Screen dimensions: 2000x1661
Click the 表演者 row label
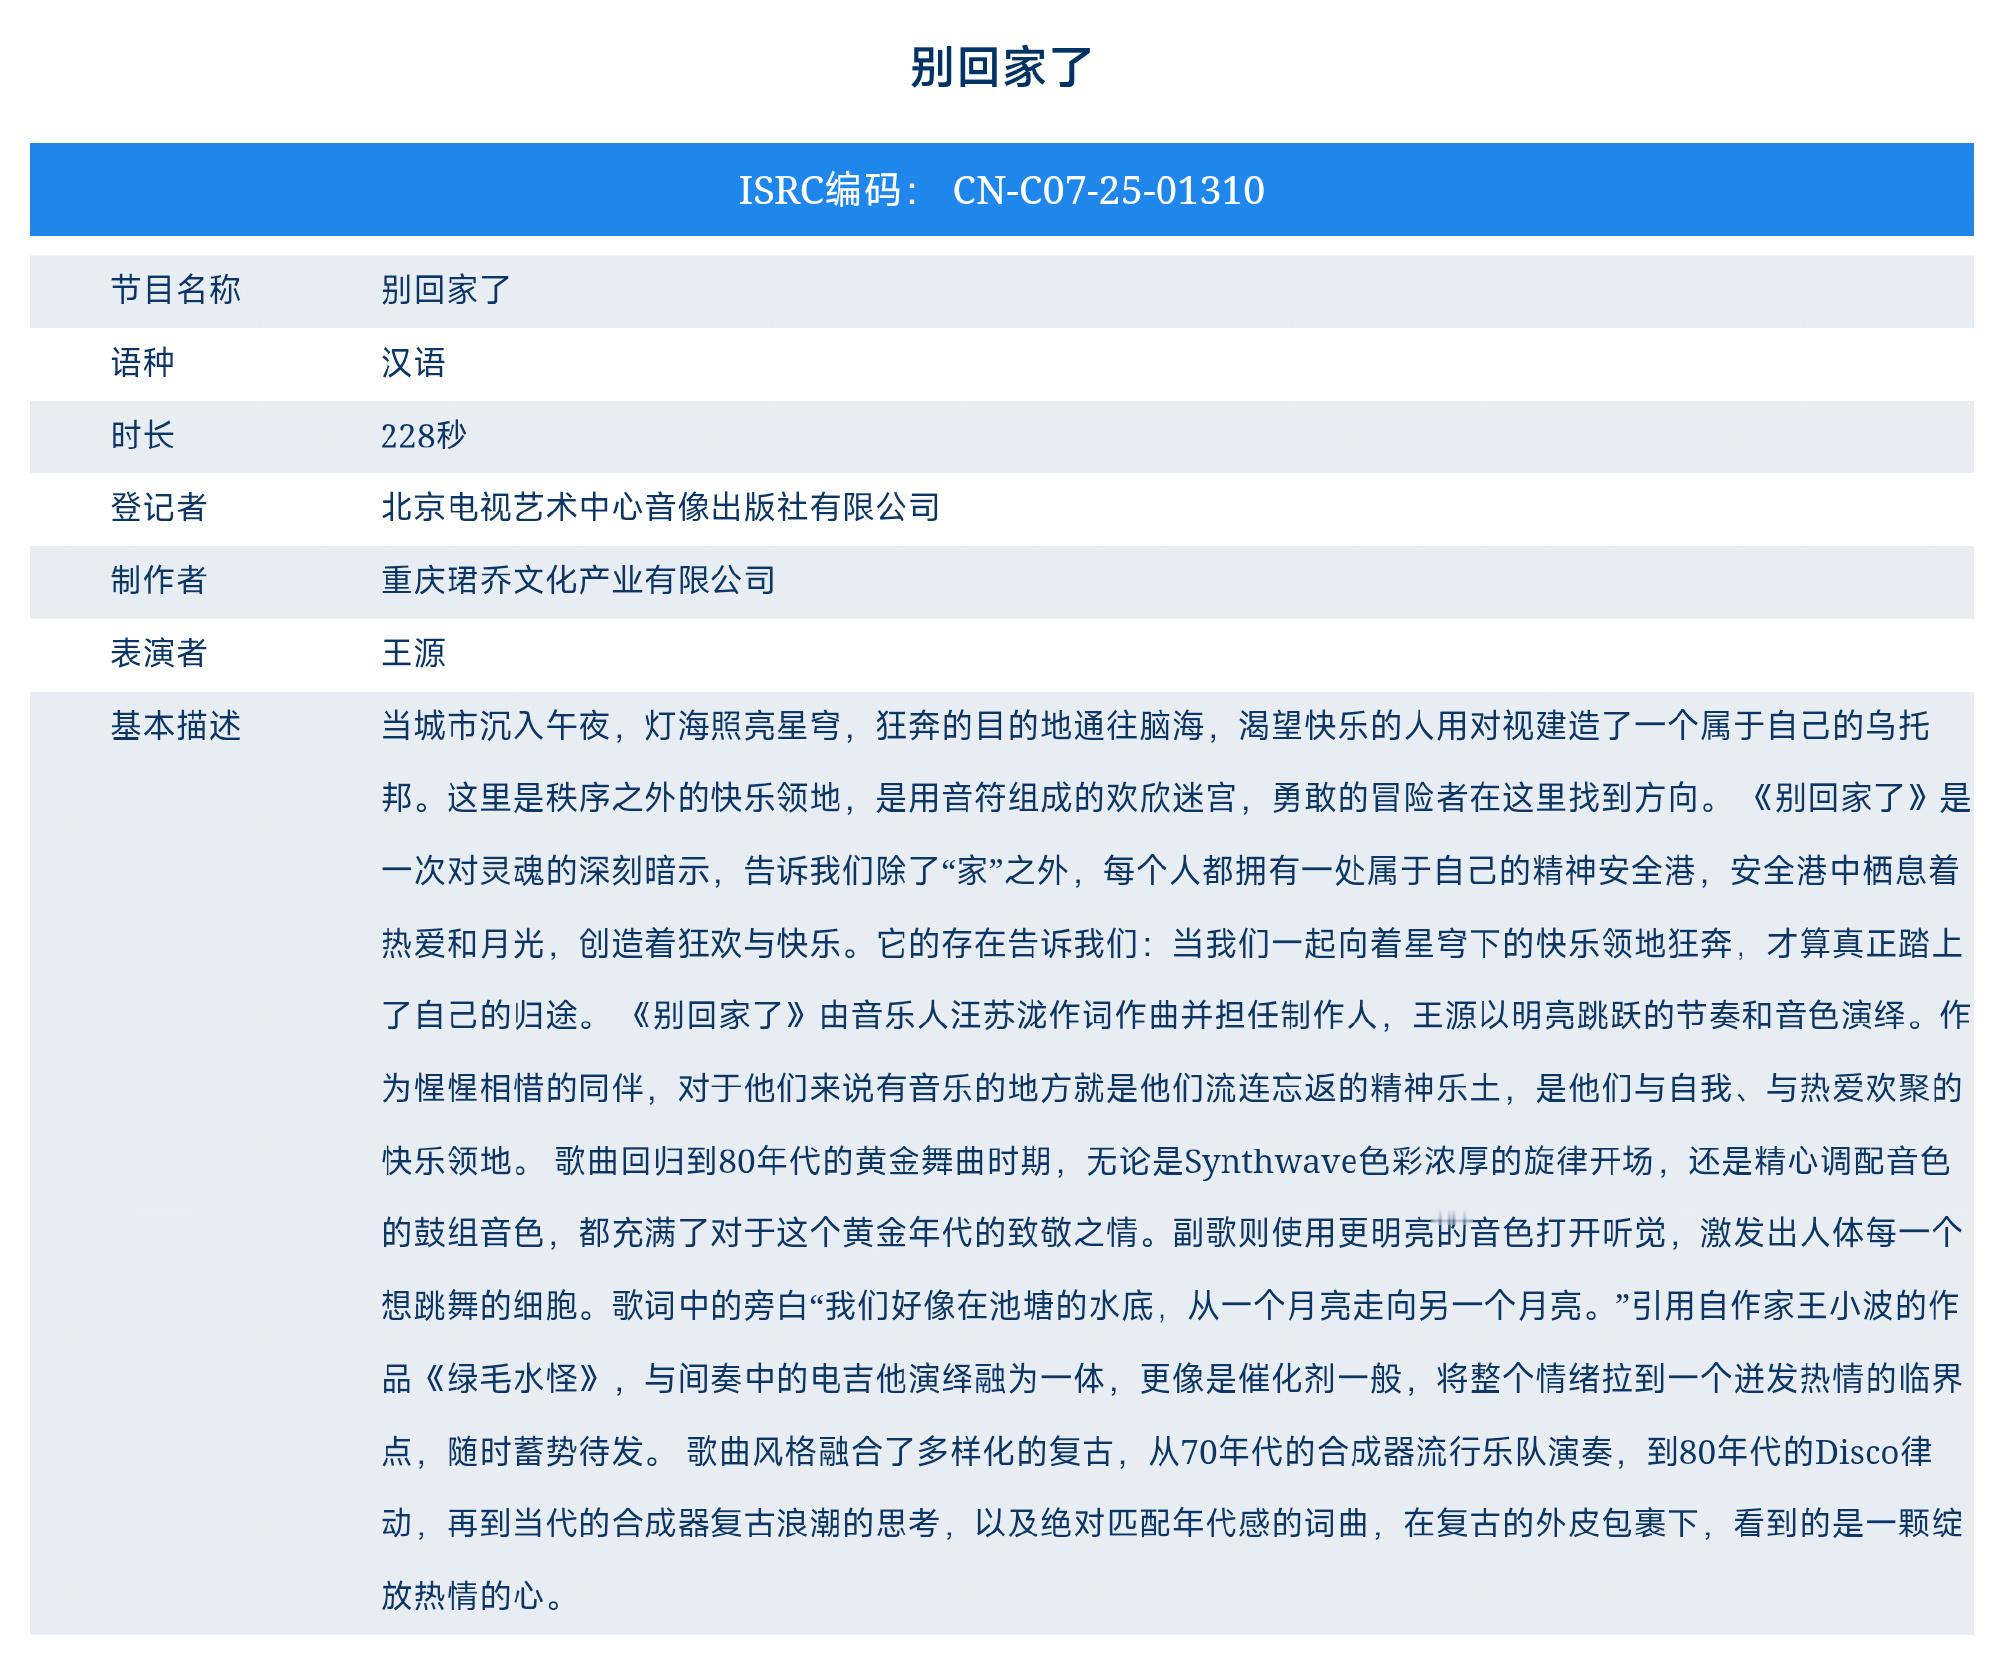click(x=158, y=653)
